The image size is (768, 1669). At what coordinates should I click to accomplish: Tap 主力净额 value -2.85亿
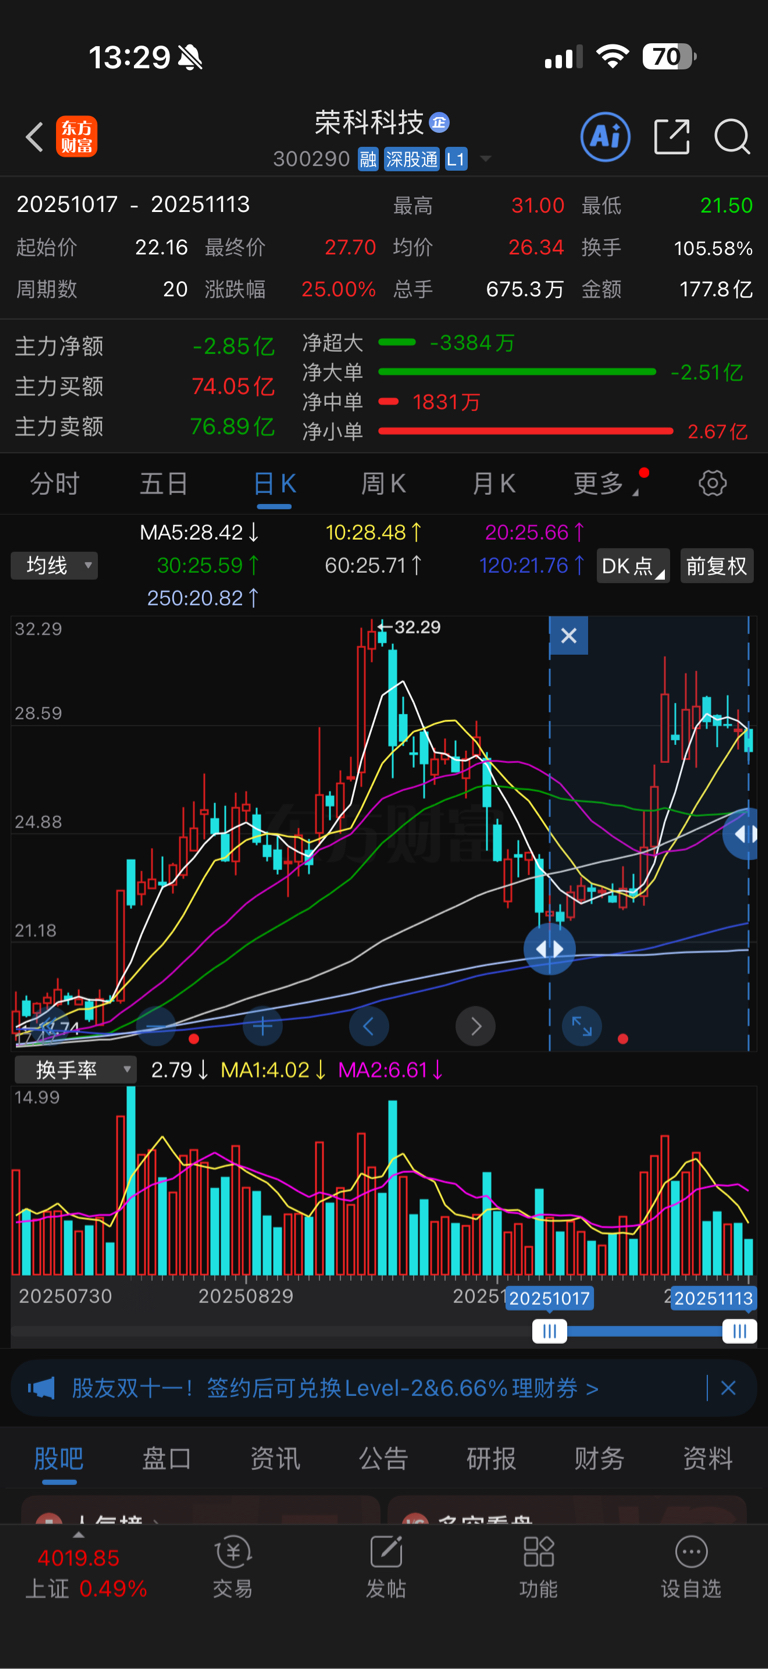click(233, 347)
